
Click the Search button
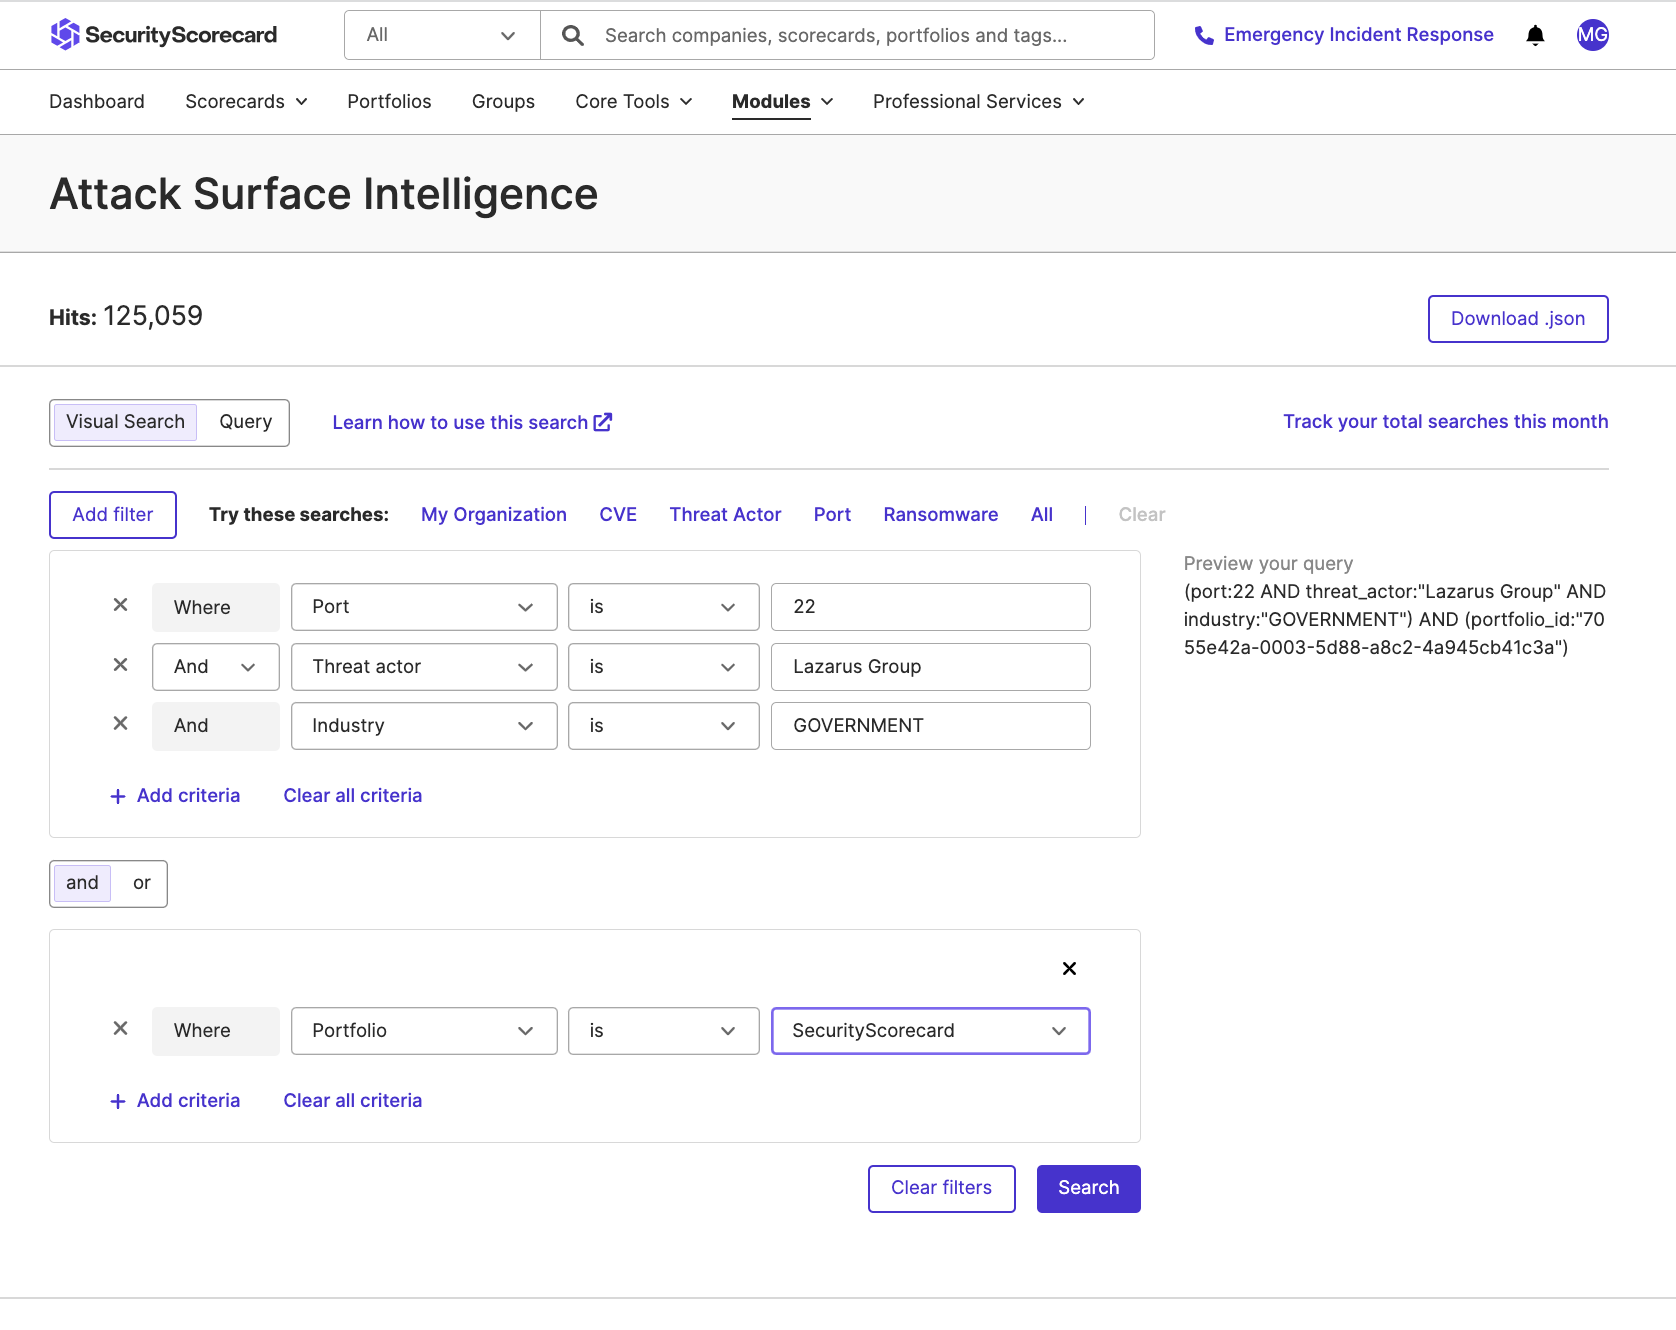(x=1088, y=1188)
